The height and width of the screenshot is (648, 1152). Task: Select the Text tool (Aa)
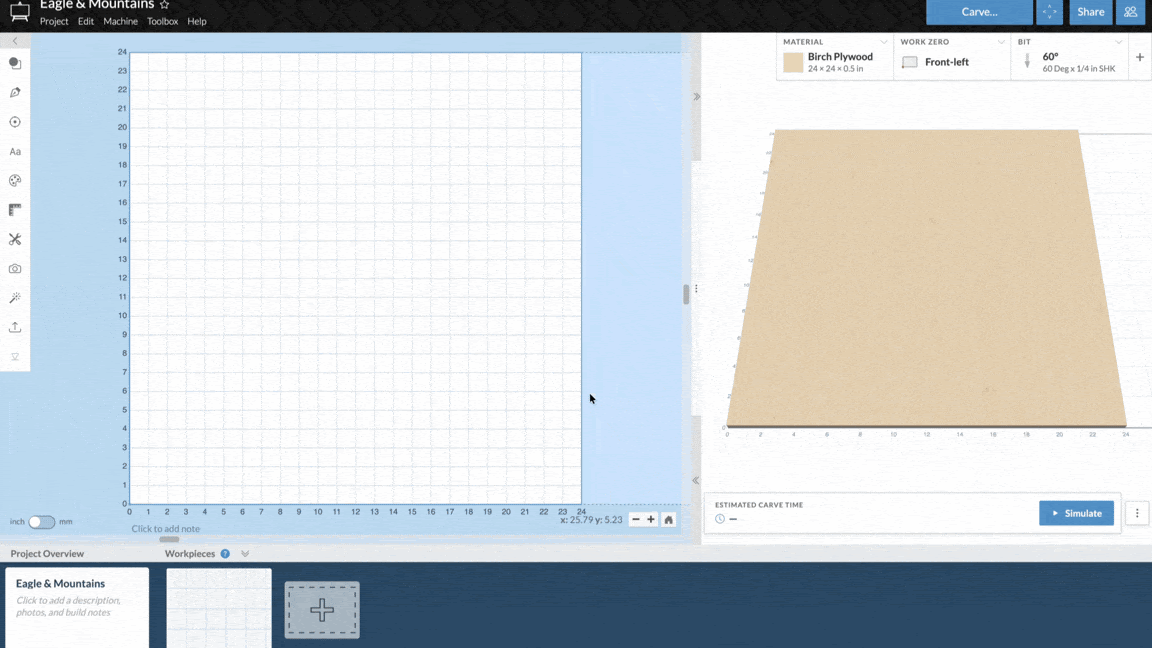[15, 151]
